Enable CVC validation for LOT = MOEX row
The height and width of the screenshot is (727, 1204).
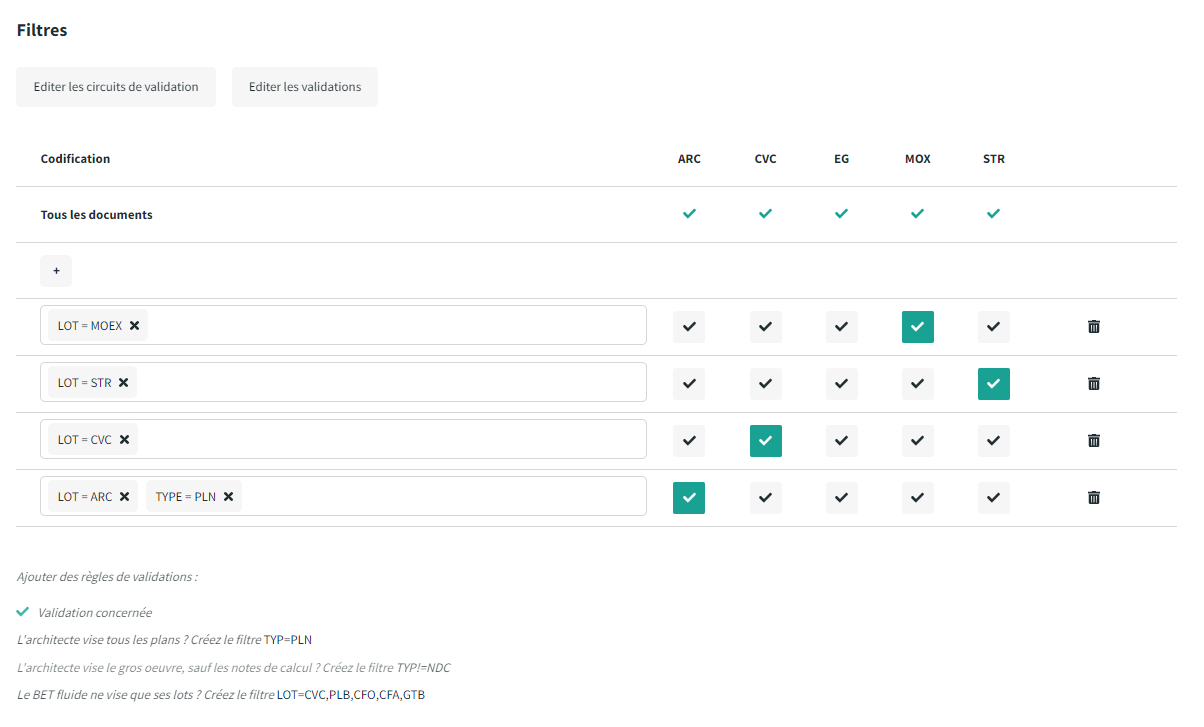coord(765,327)
